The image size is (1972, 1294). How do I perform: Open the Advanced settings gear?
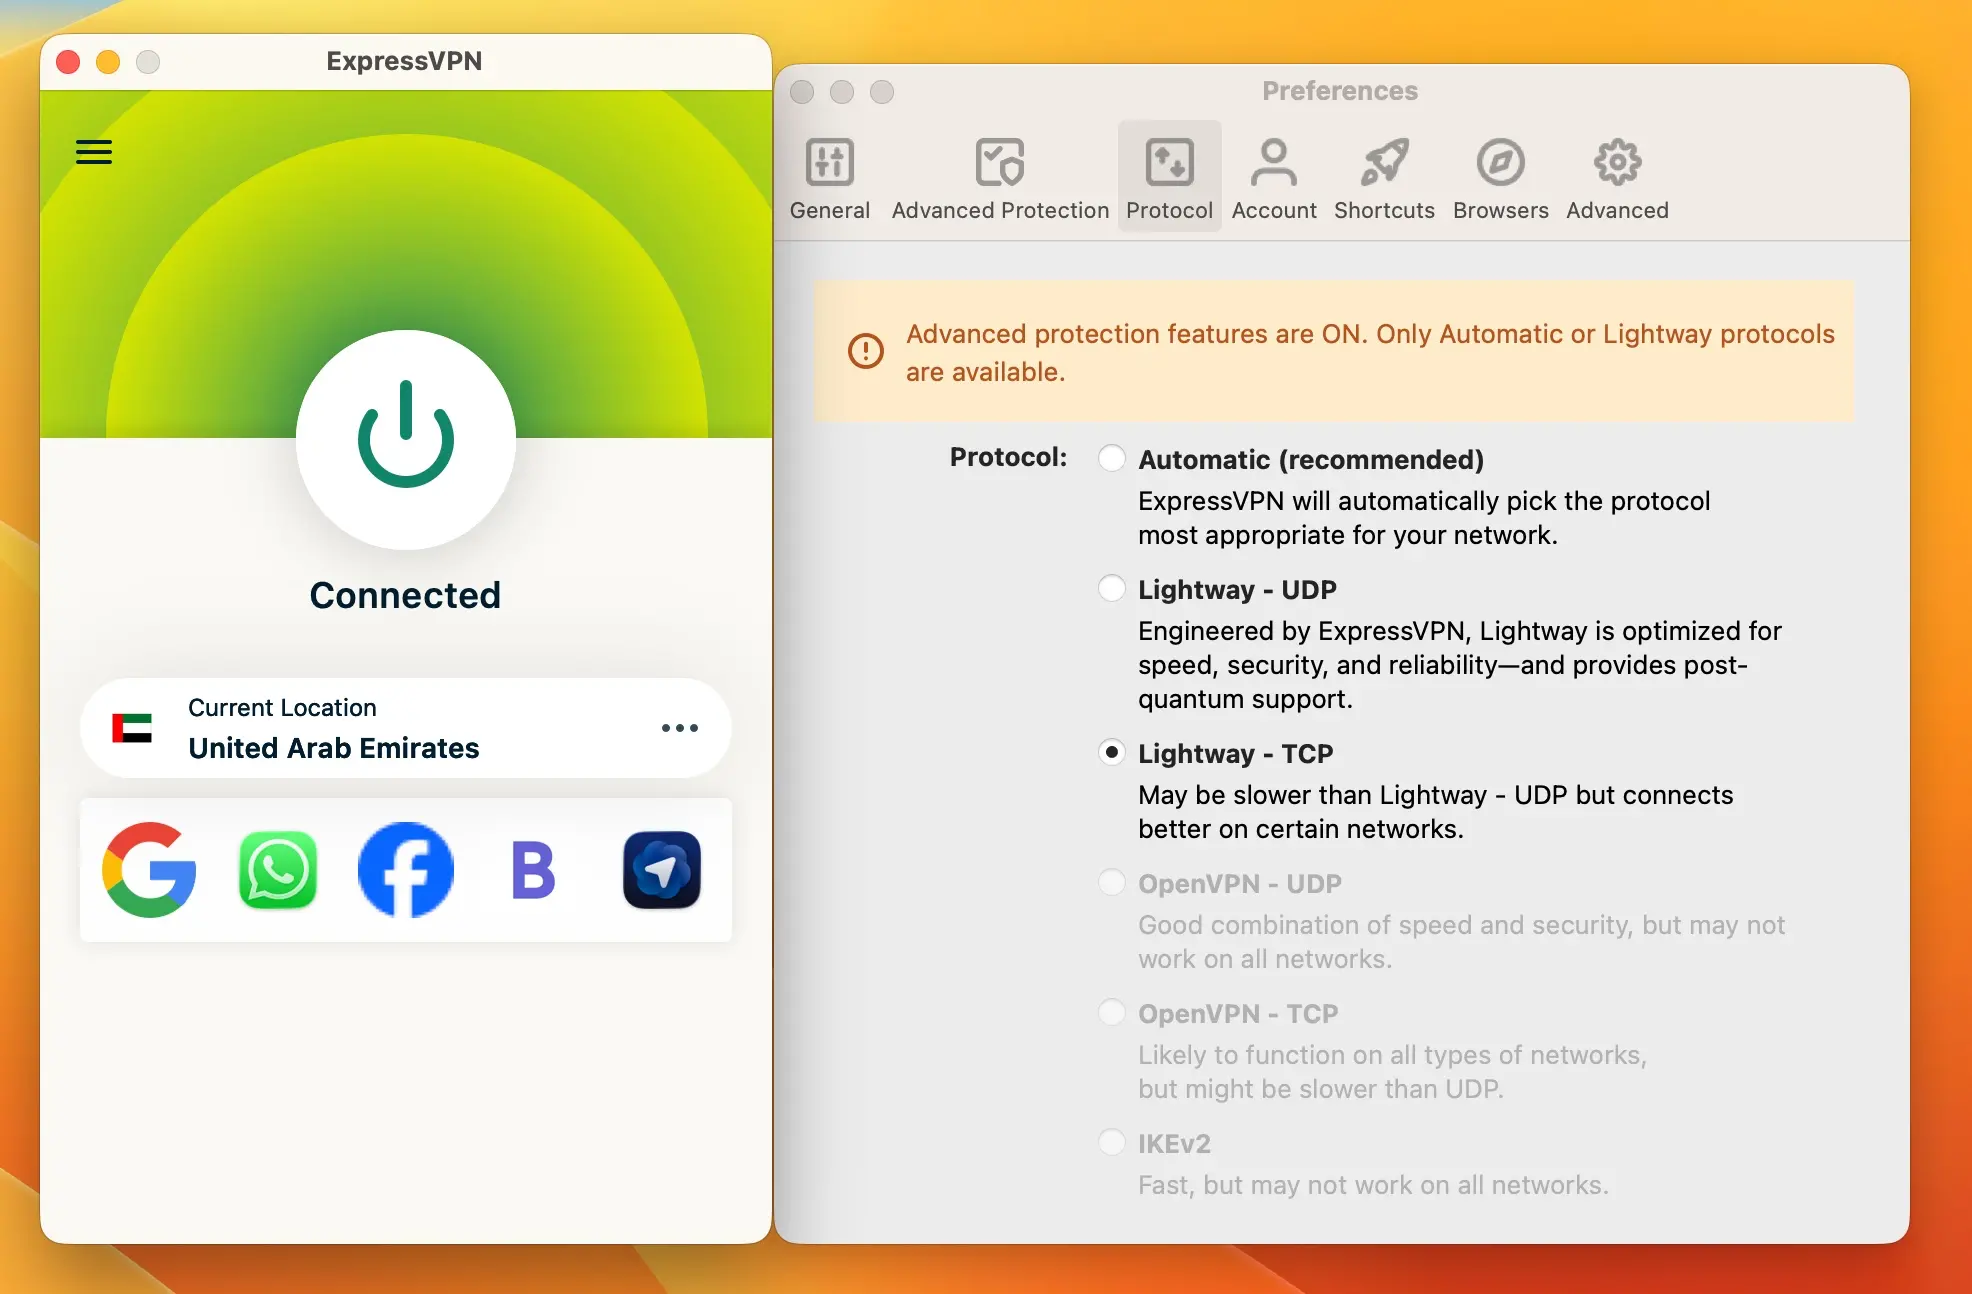coord(1615,175)
